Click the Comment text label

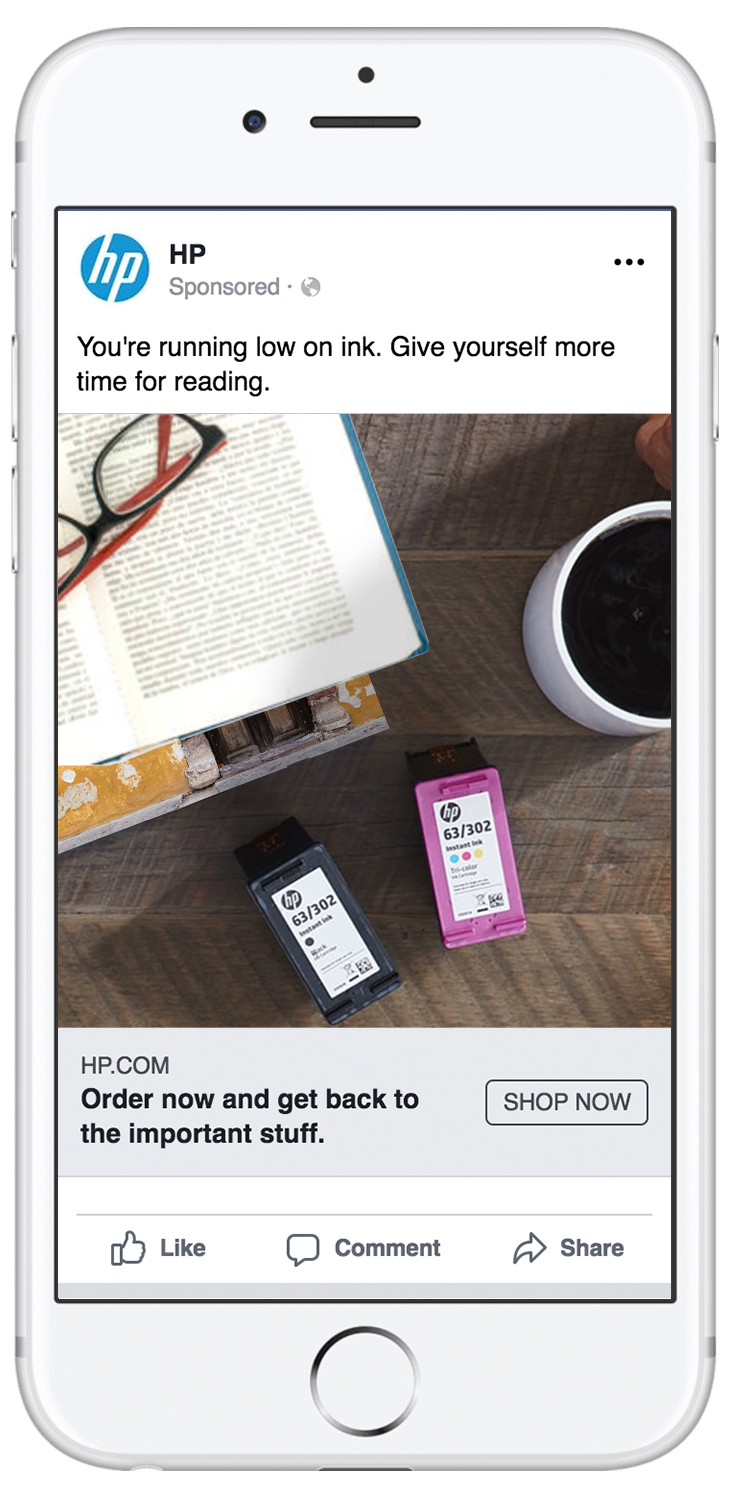pos(387,1248)
